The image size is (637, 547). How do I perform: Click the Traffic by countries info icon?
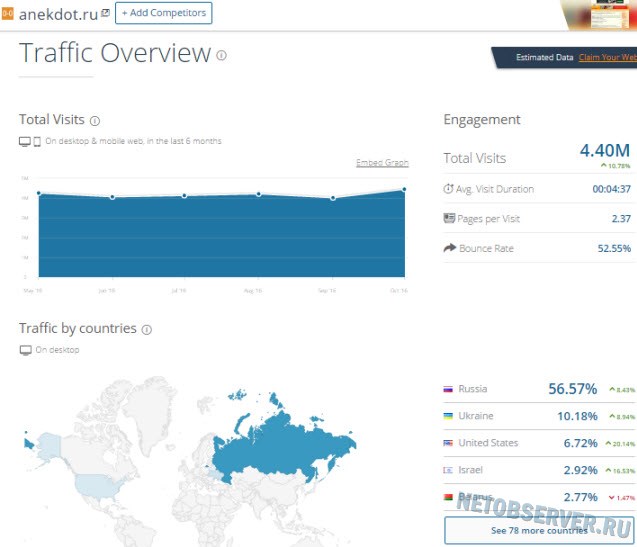tap(146, 330)
